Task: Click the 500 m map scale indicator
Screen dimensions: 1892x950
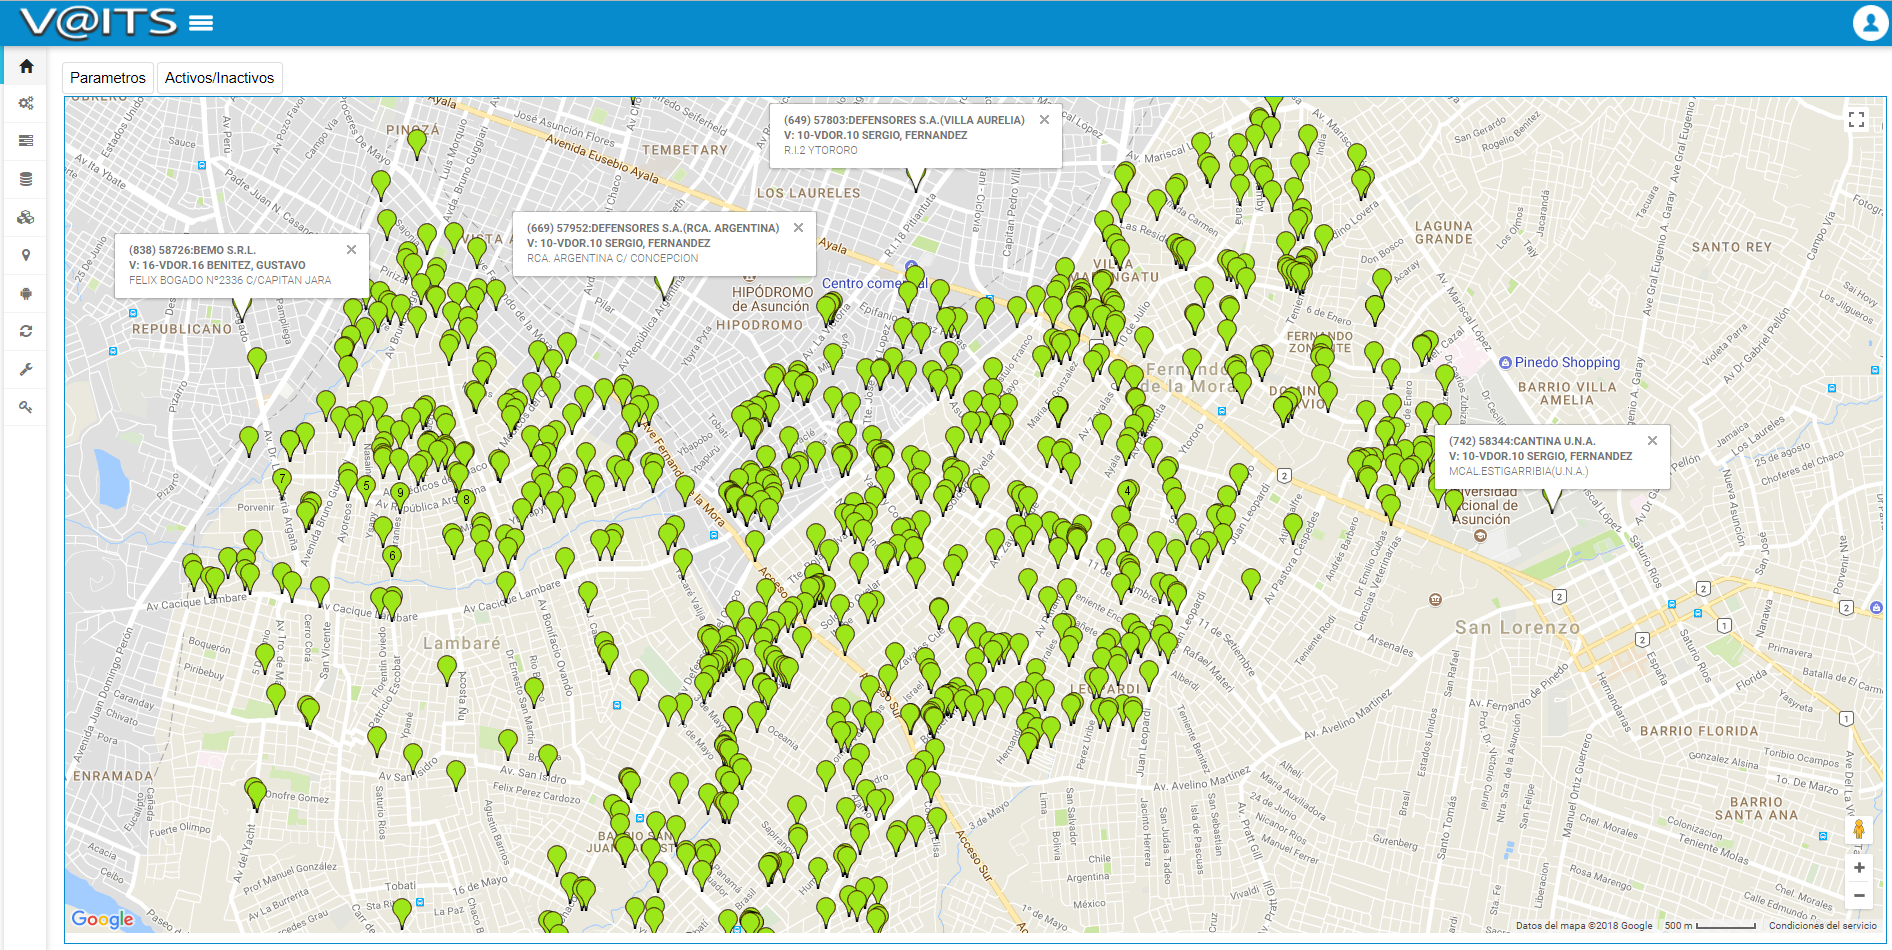Action: (x=1710, y=926)
